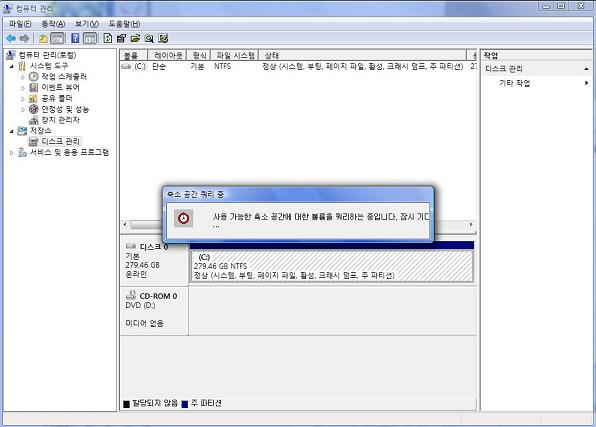Viewport: 596px width, 427px height.
Task: Click the open folder toolbar icon
Action: pyautogui.click(x=135, y=38)
